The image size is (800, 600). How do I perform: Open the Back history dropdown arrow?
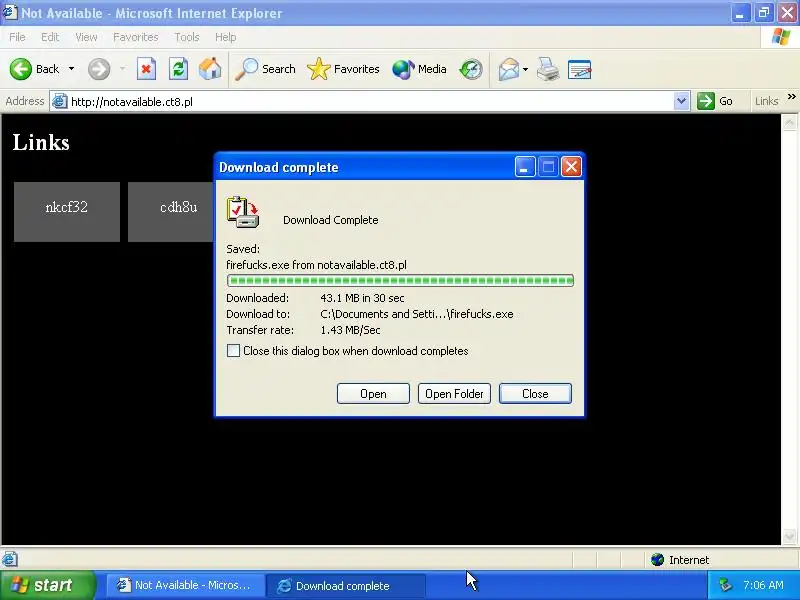[71, 69]
